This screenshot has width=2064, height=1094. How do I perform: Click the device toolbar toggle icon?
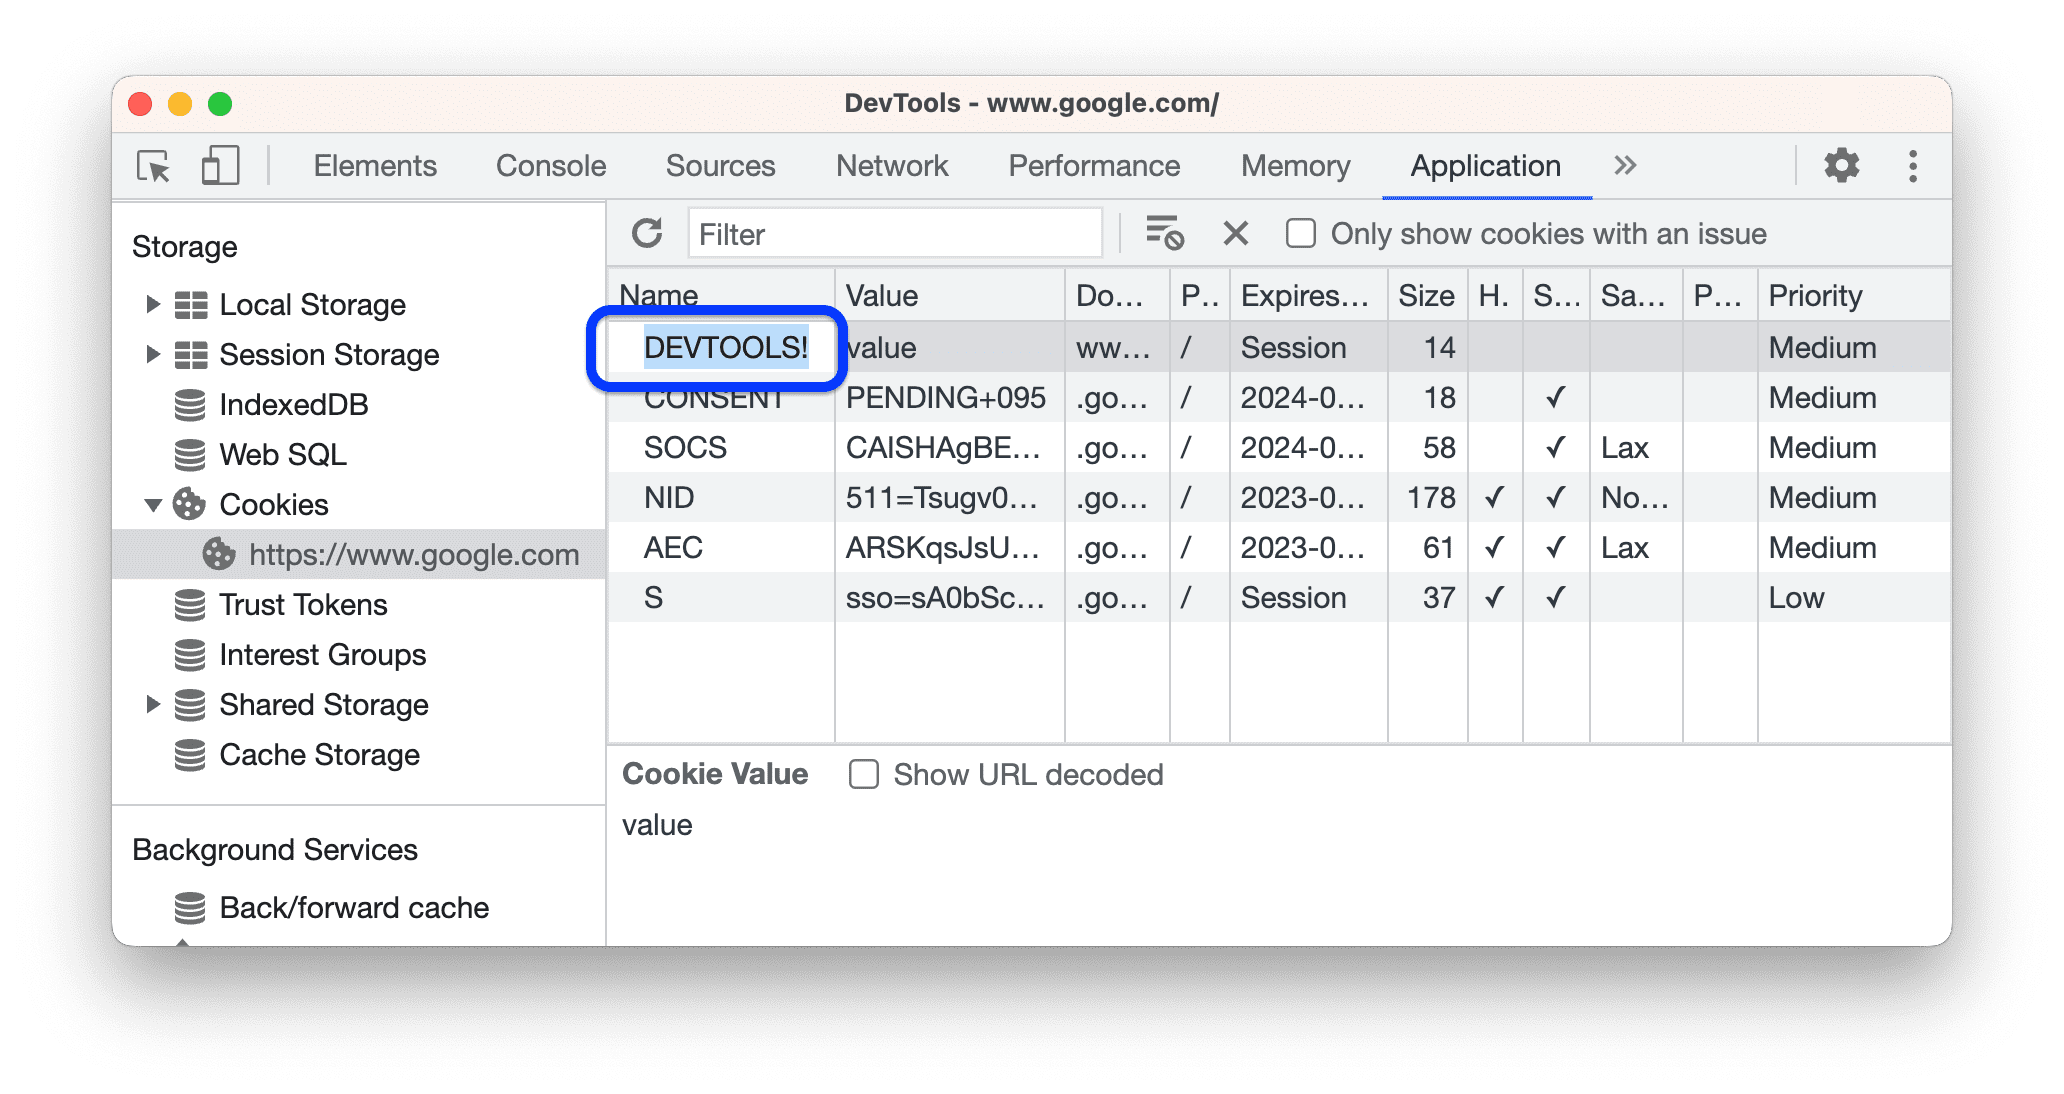[216, 165]
